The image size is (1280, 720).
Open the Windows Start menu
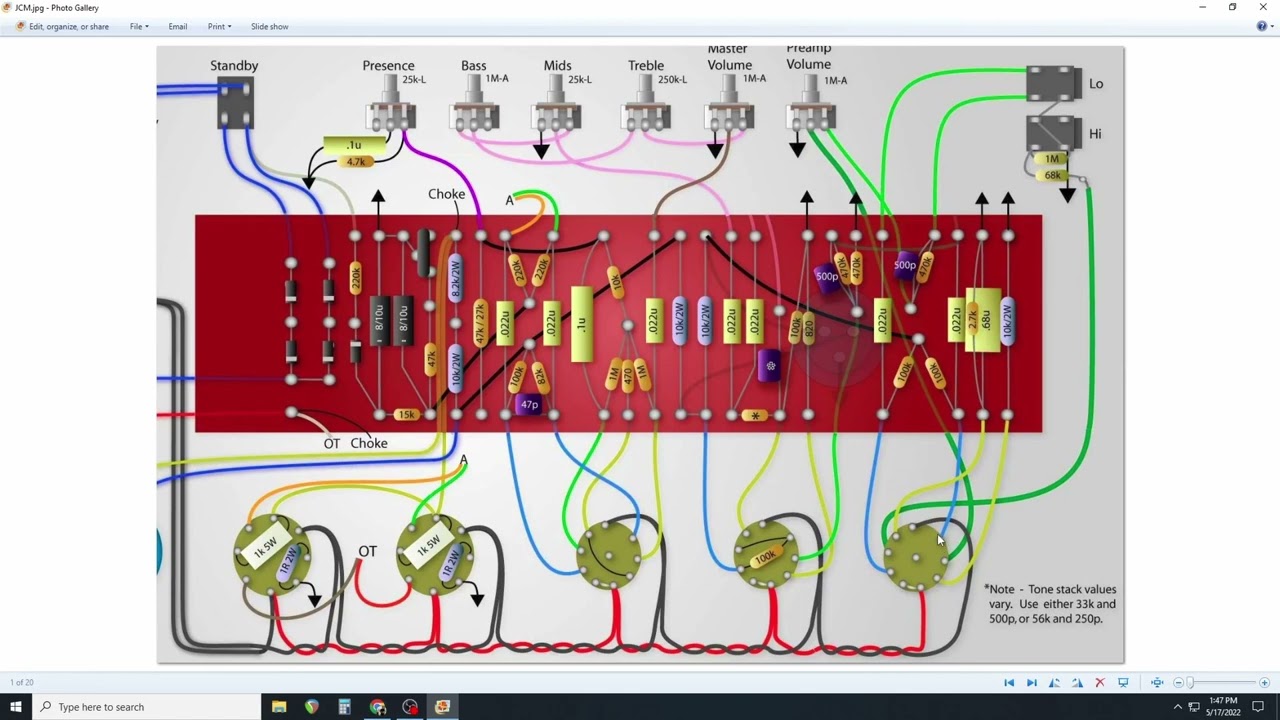(16, 707)
